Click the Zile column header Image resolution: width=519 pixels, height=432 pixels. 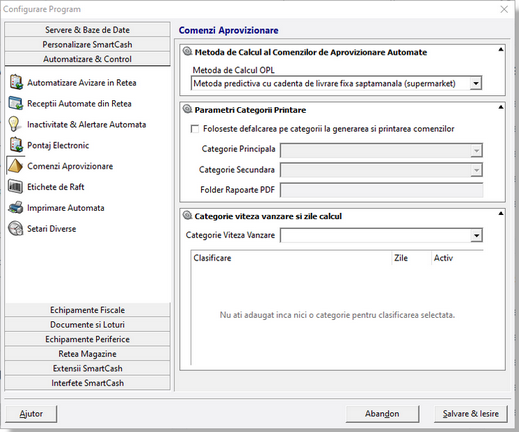[x=411, y=258]
